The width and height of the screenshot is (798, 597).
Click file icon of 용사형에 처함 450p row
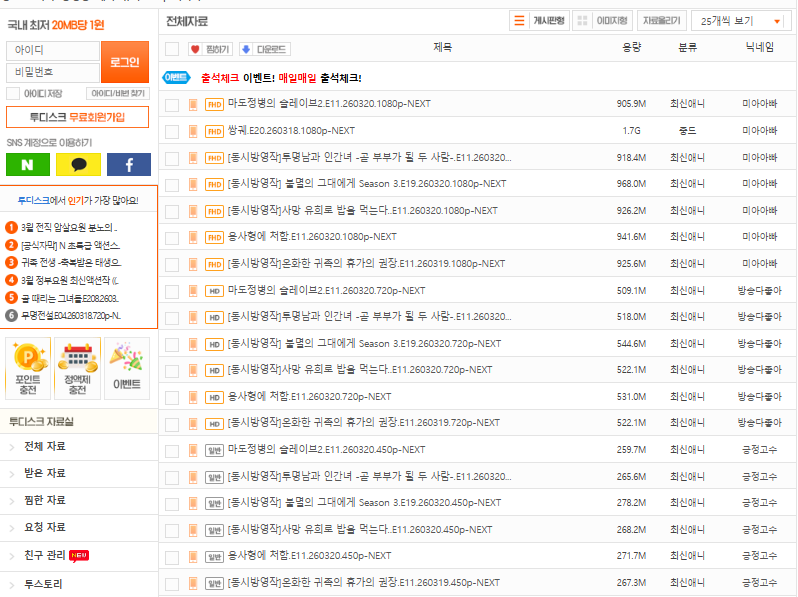[x=193, y=556]
